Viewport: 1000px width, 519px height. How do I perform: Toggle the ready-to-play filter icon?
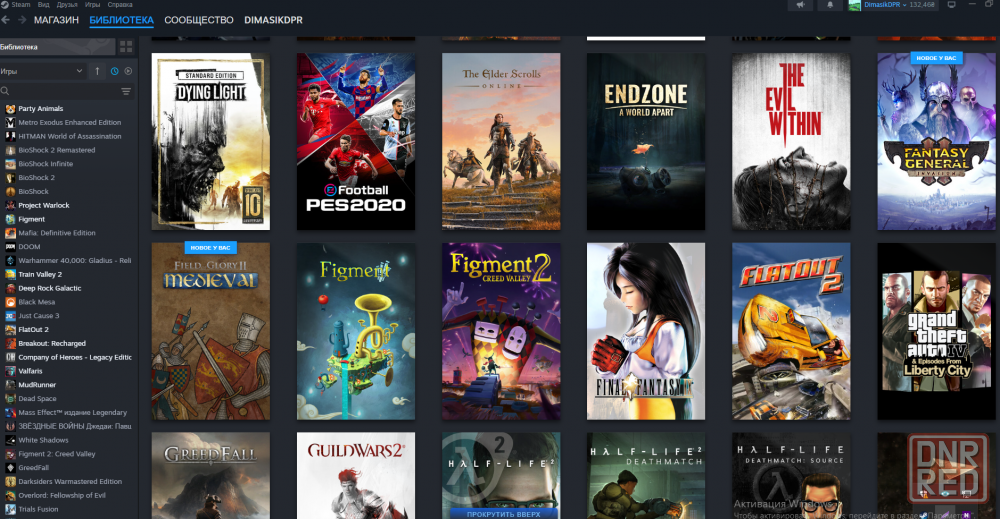128,71
